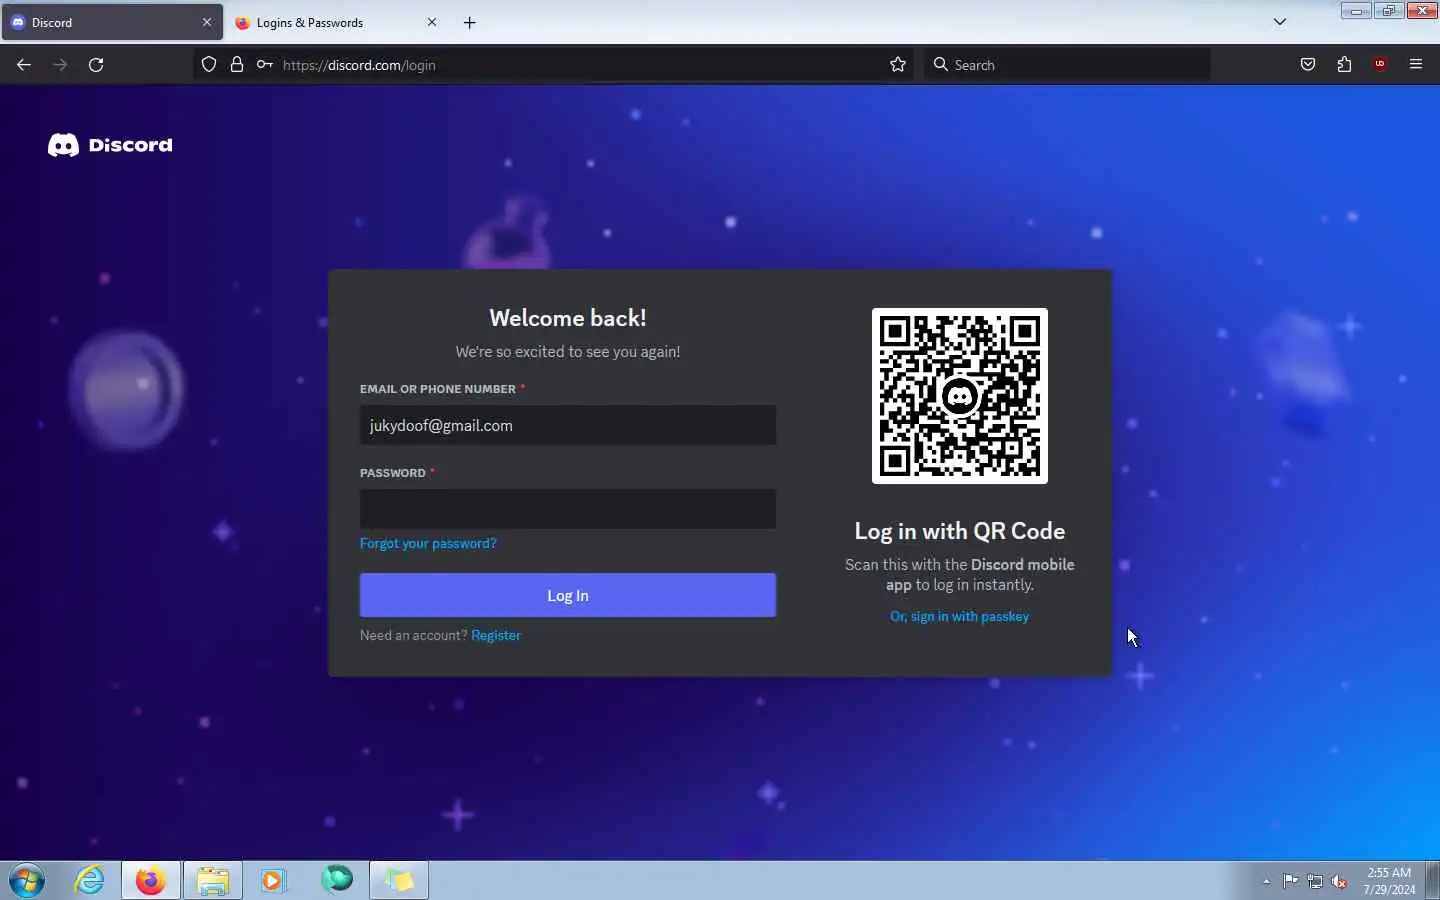This screenshot has width=1440, height=900.
Task: Click the Email or Phone Number field
Action: pyautogui.click(x=568, y=425)
